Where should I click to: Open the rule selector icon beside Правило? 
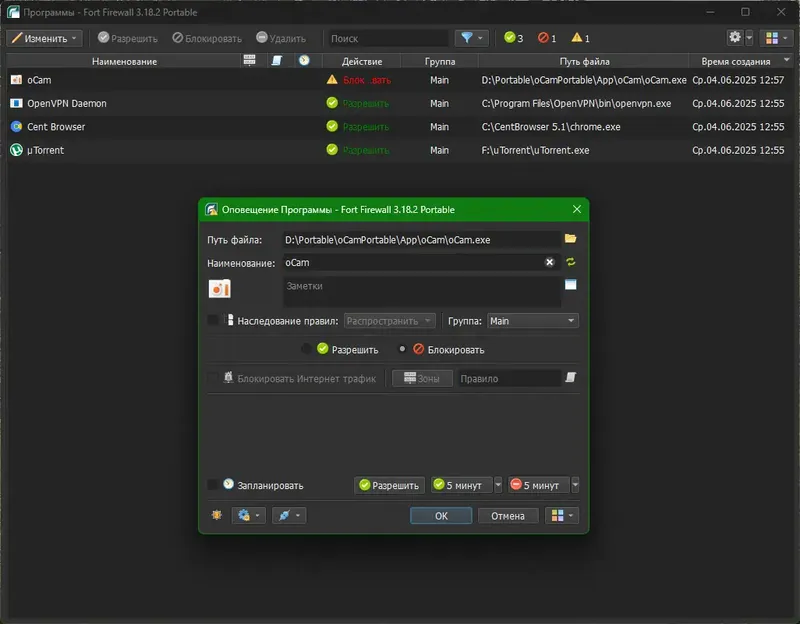pyautogui.click(x=570, y=378)
